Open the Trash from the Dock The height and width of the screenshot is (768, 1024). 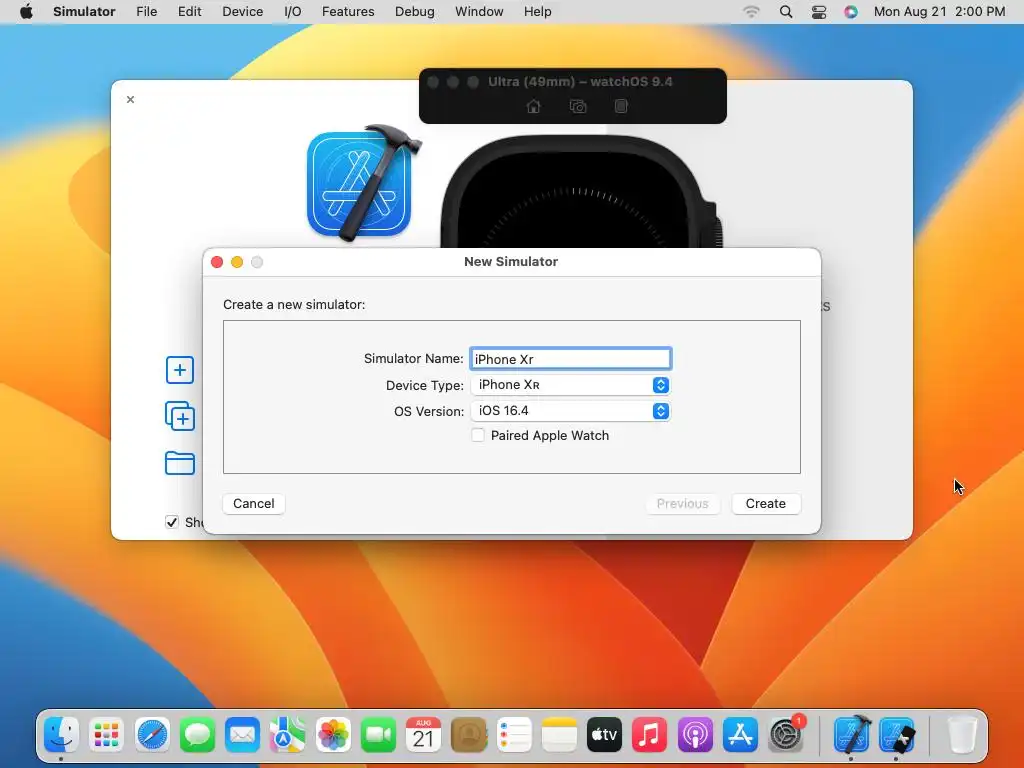click(962, 735)
